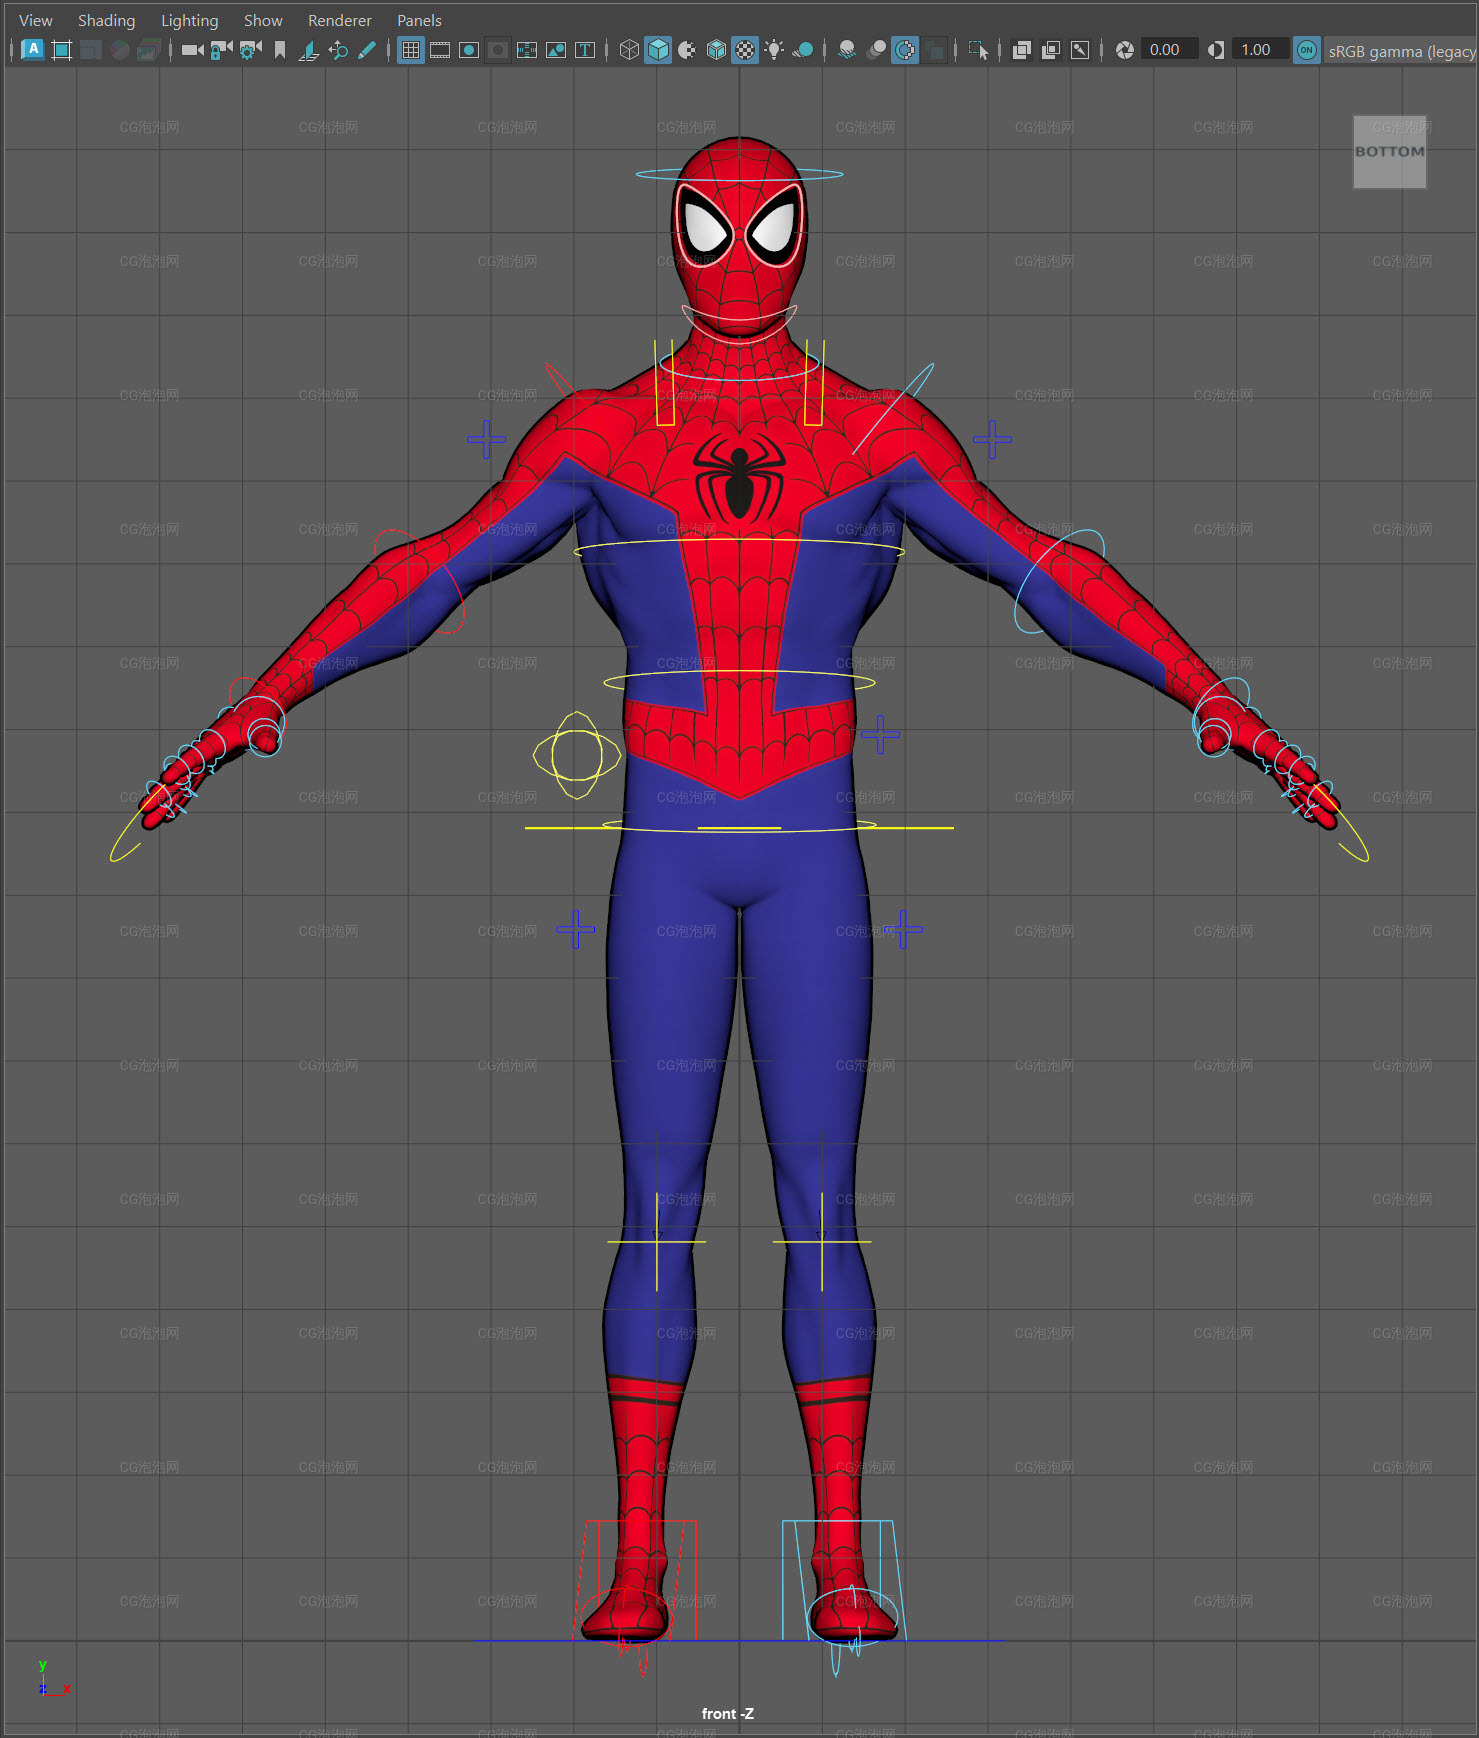This screenshot has width=1479, height=1738.
Task: Click the Gamma reset half-circle icon
Action: point(1215,49)
